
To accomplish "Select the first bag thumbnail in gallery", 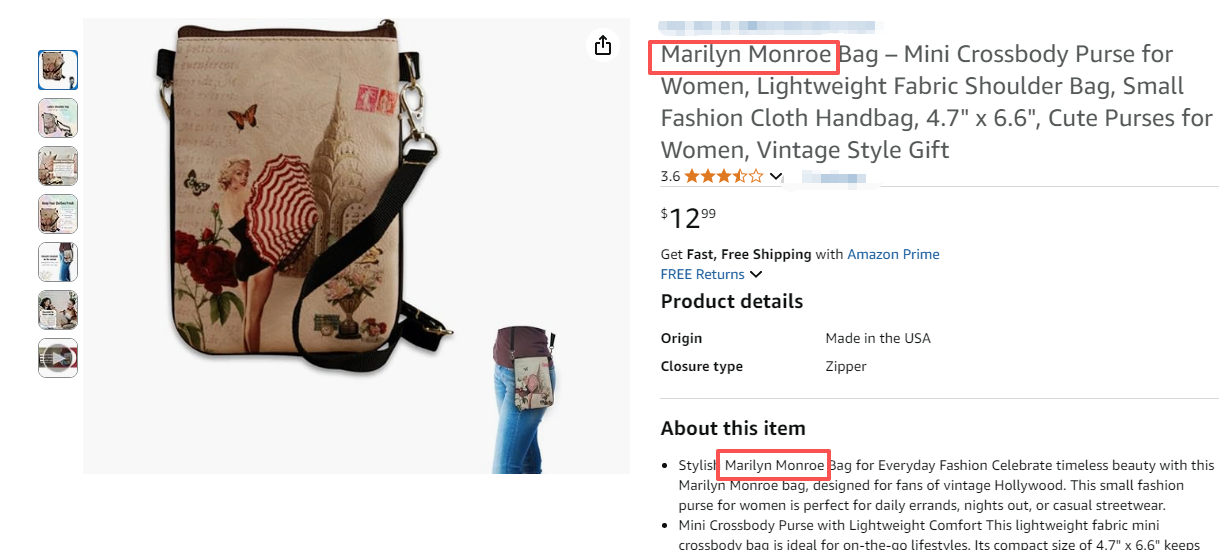I will click(58, 70).
